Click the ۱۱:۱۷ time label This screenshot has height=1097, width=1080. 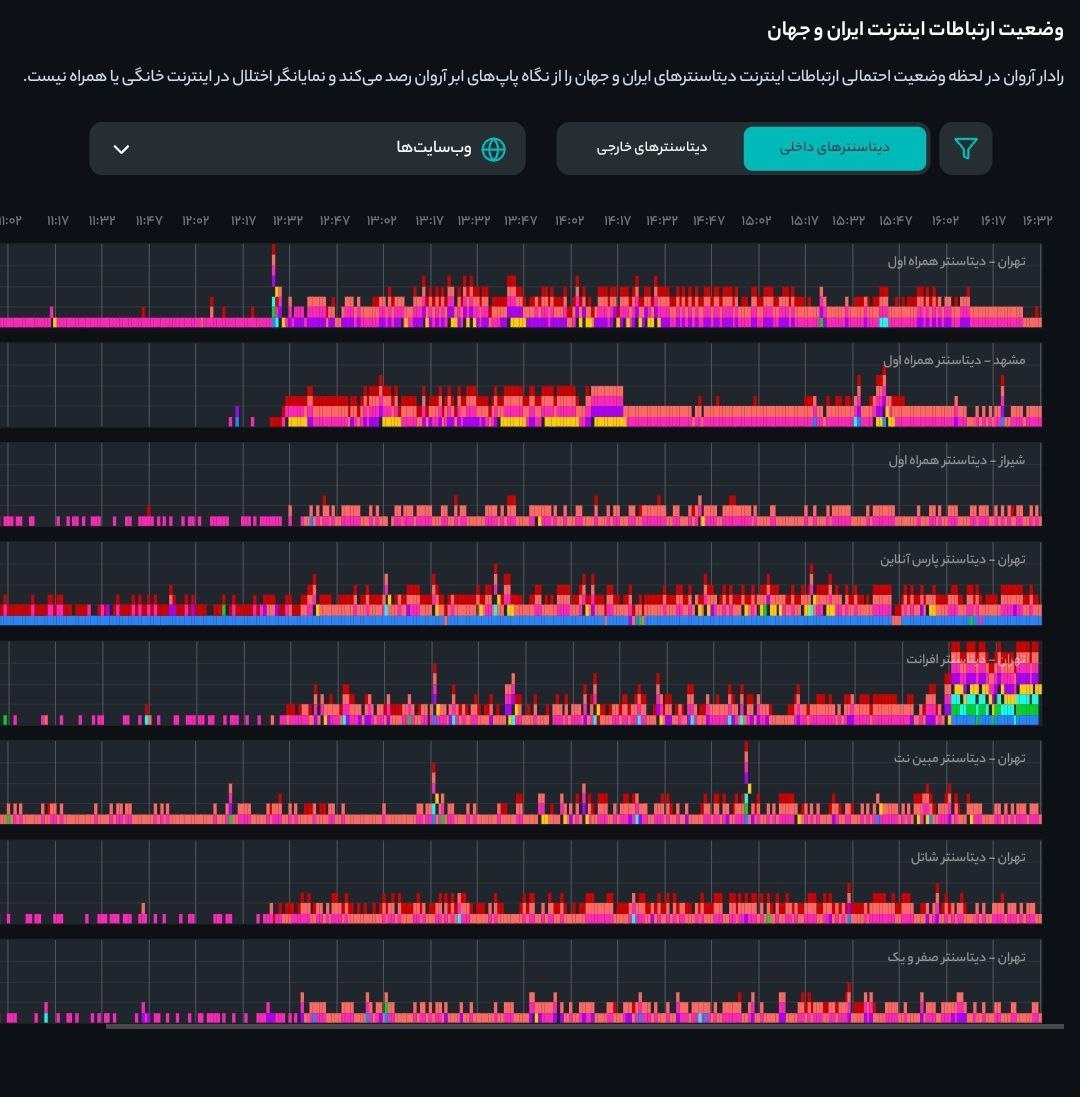(57, 220)
